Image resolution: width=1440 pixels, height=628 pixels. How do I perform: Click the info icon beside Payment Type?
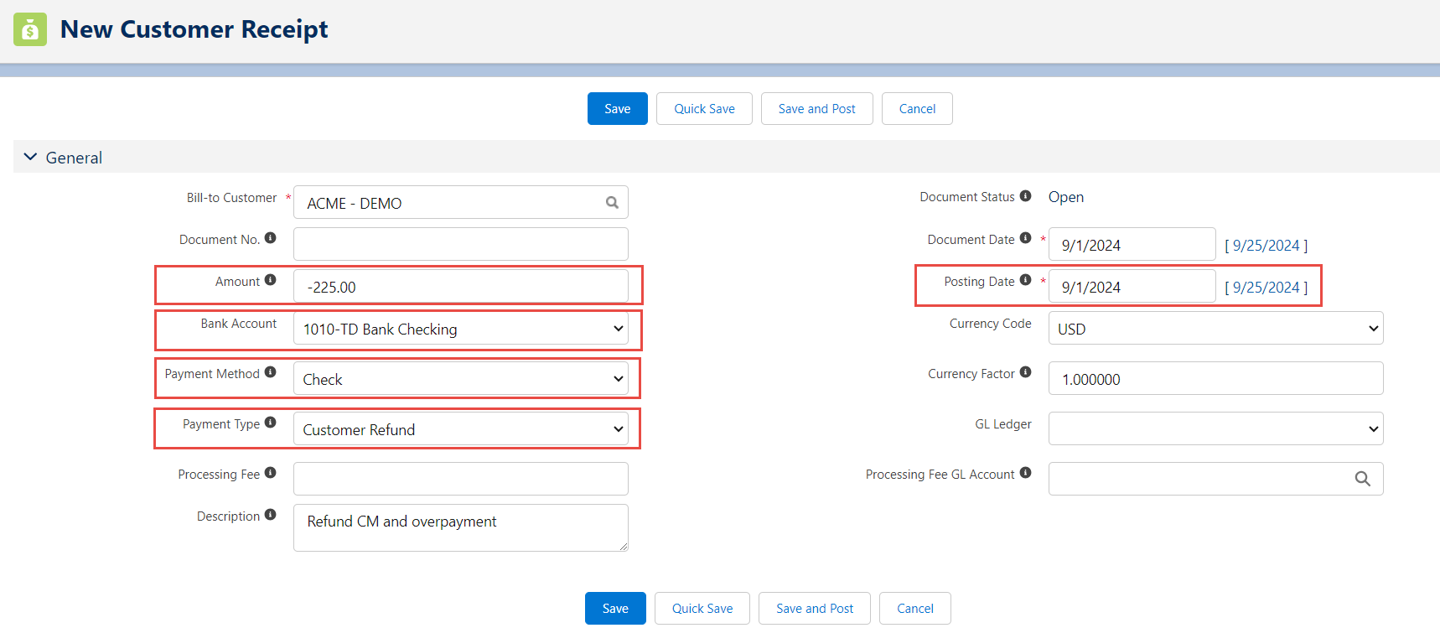click(x=271, y=423)
